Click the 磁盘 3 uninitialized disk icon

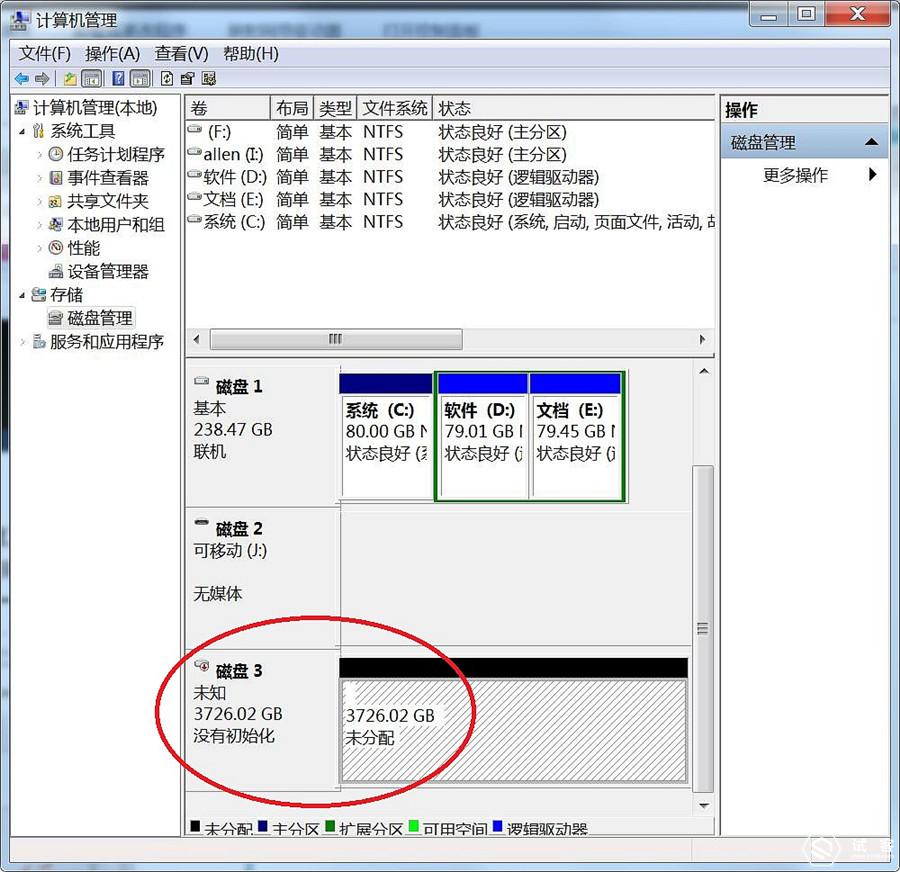point(202,666)
